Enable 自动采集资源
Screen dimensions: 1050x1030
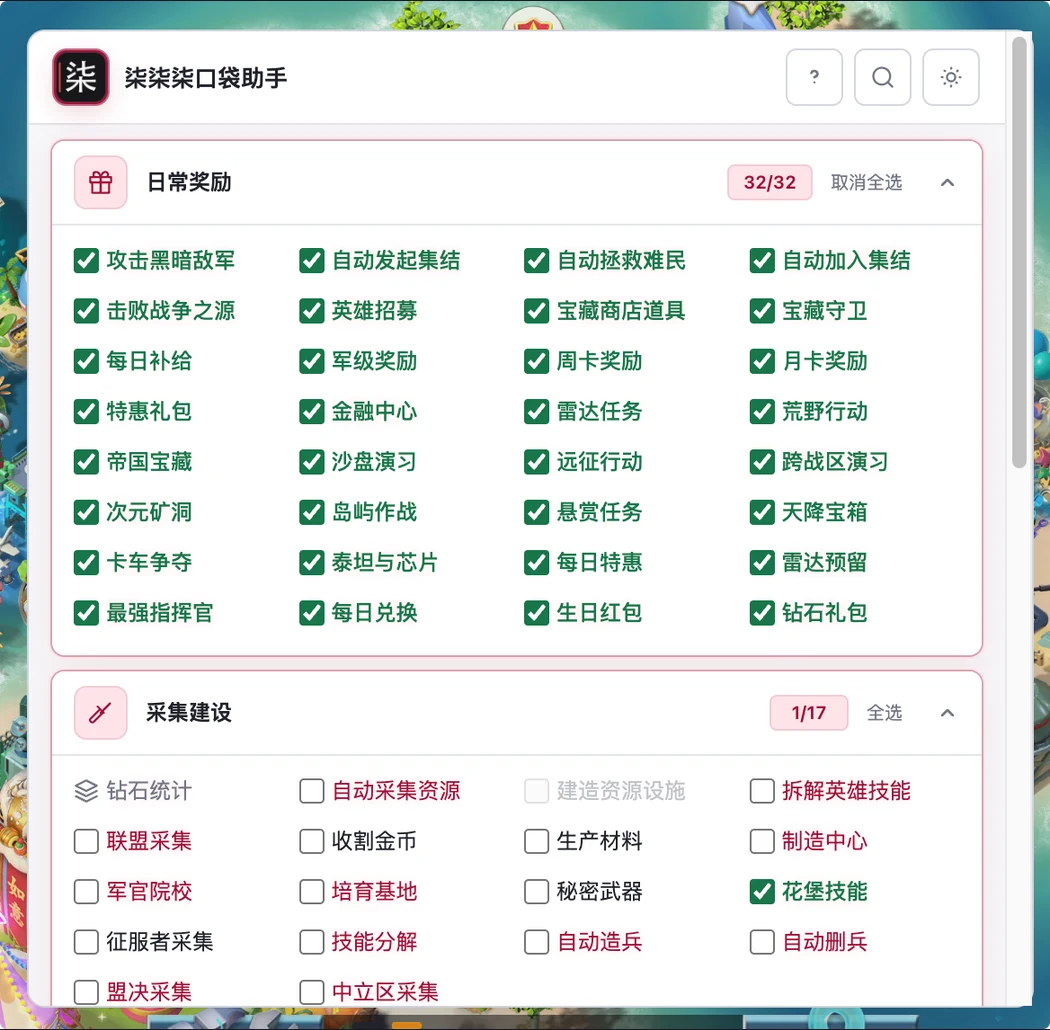[x=311, y=791]
